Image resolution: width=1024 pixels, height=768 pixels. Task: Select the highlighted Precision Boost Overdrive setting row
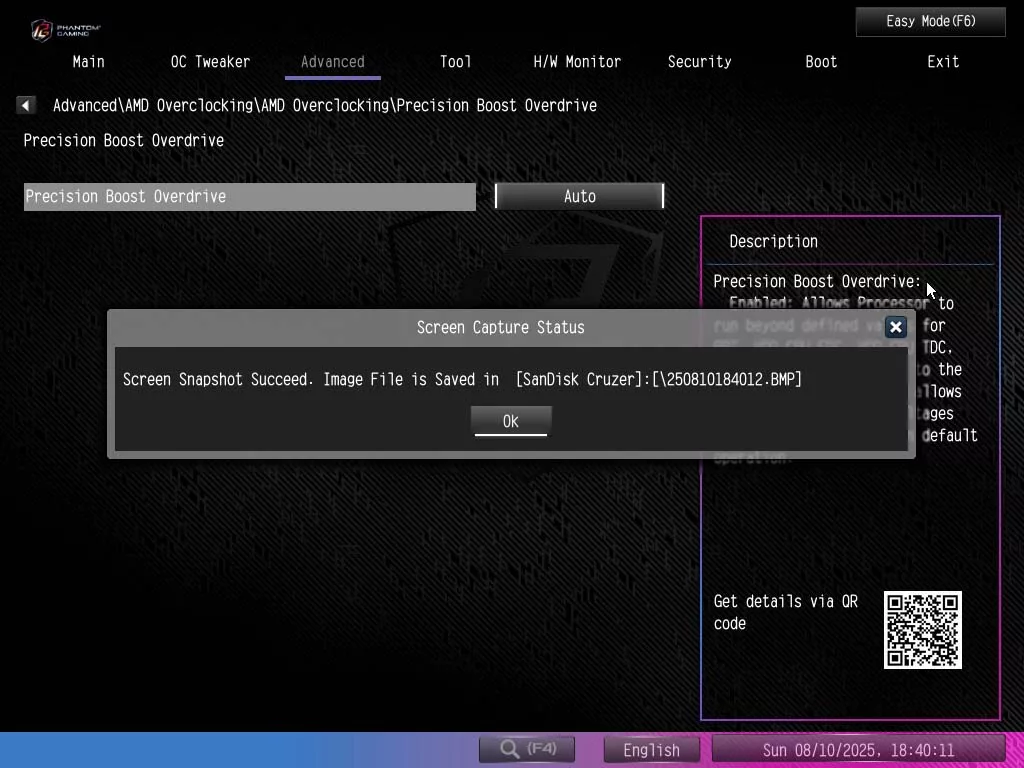249,197
